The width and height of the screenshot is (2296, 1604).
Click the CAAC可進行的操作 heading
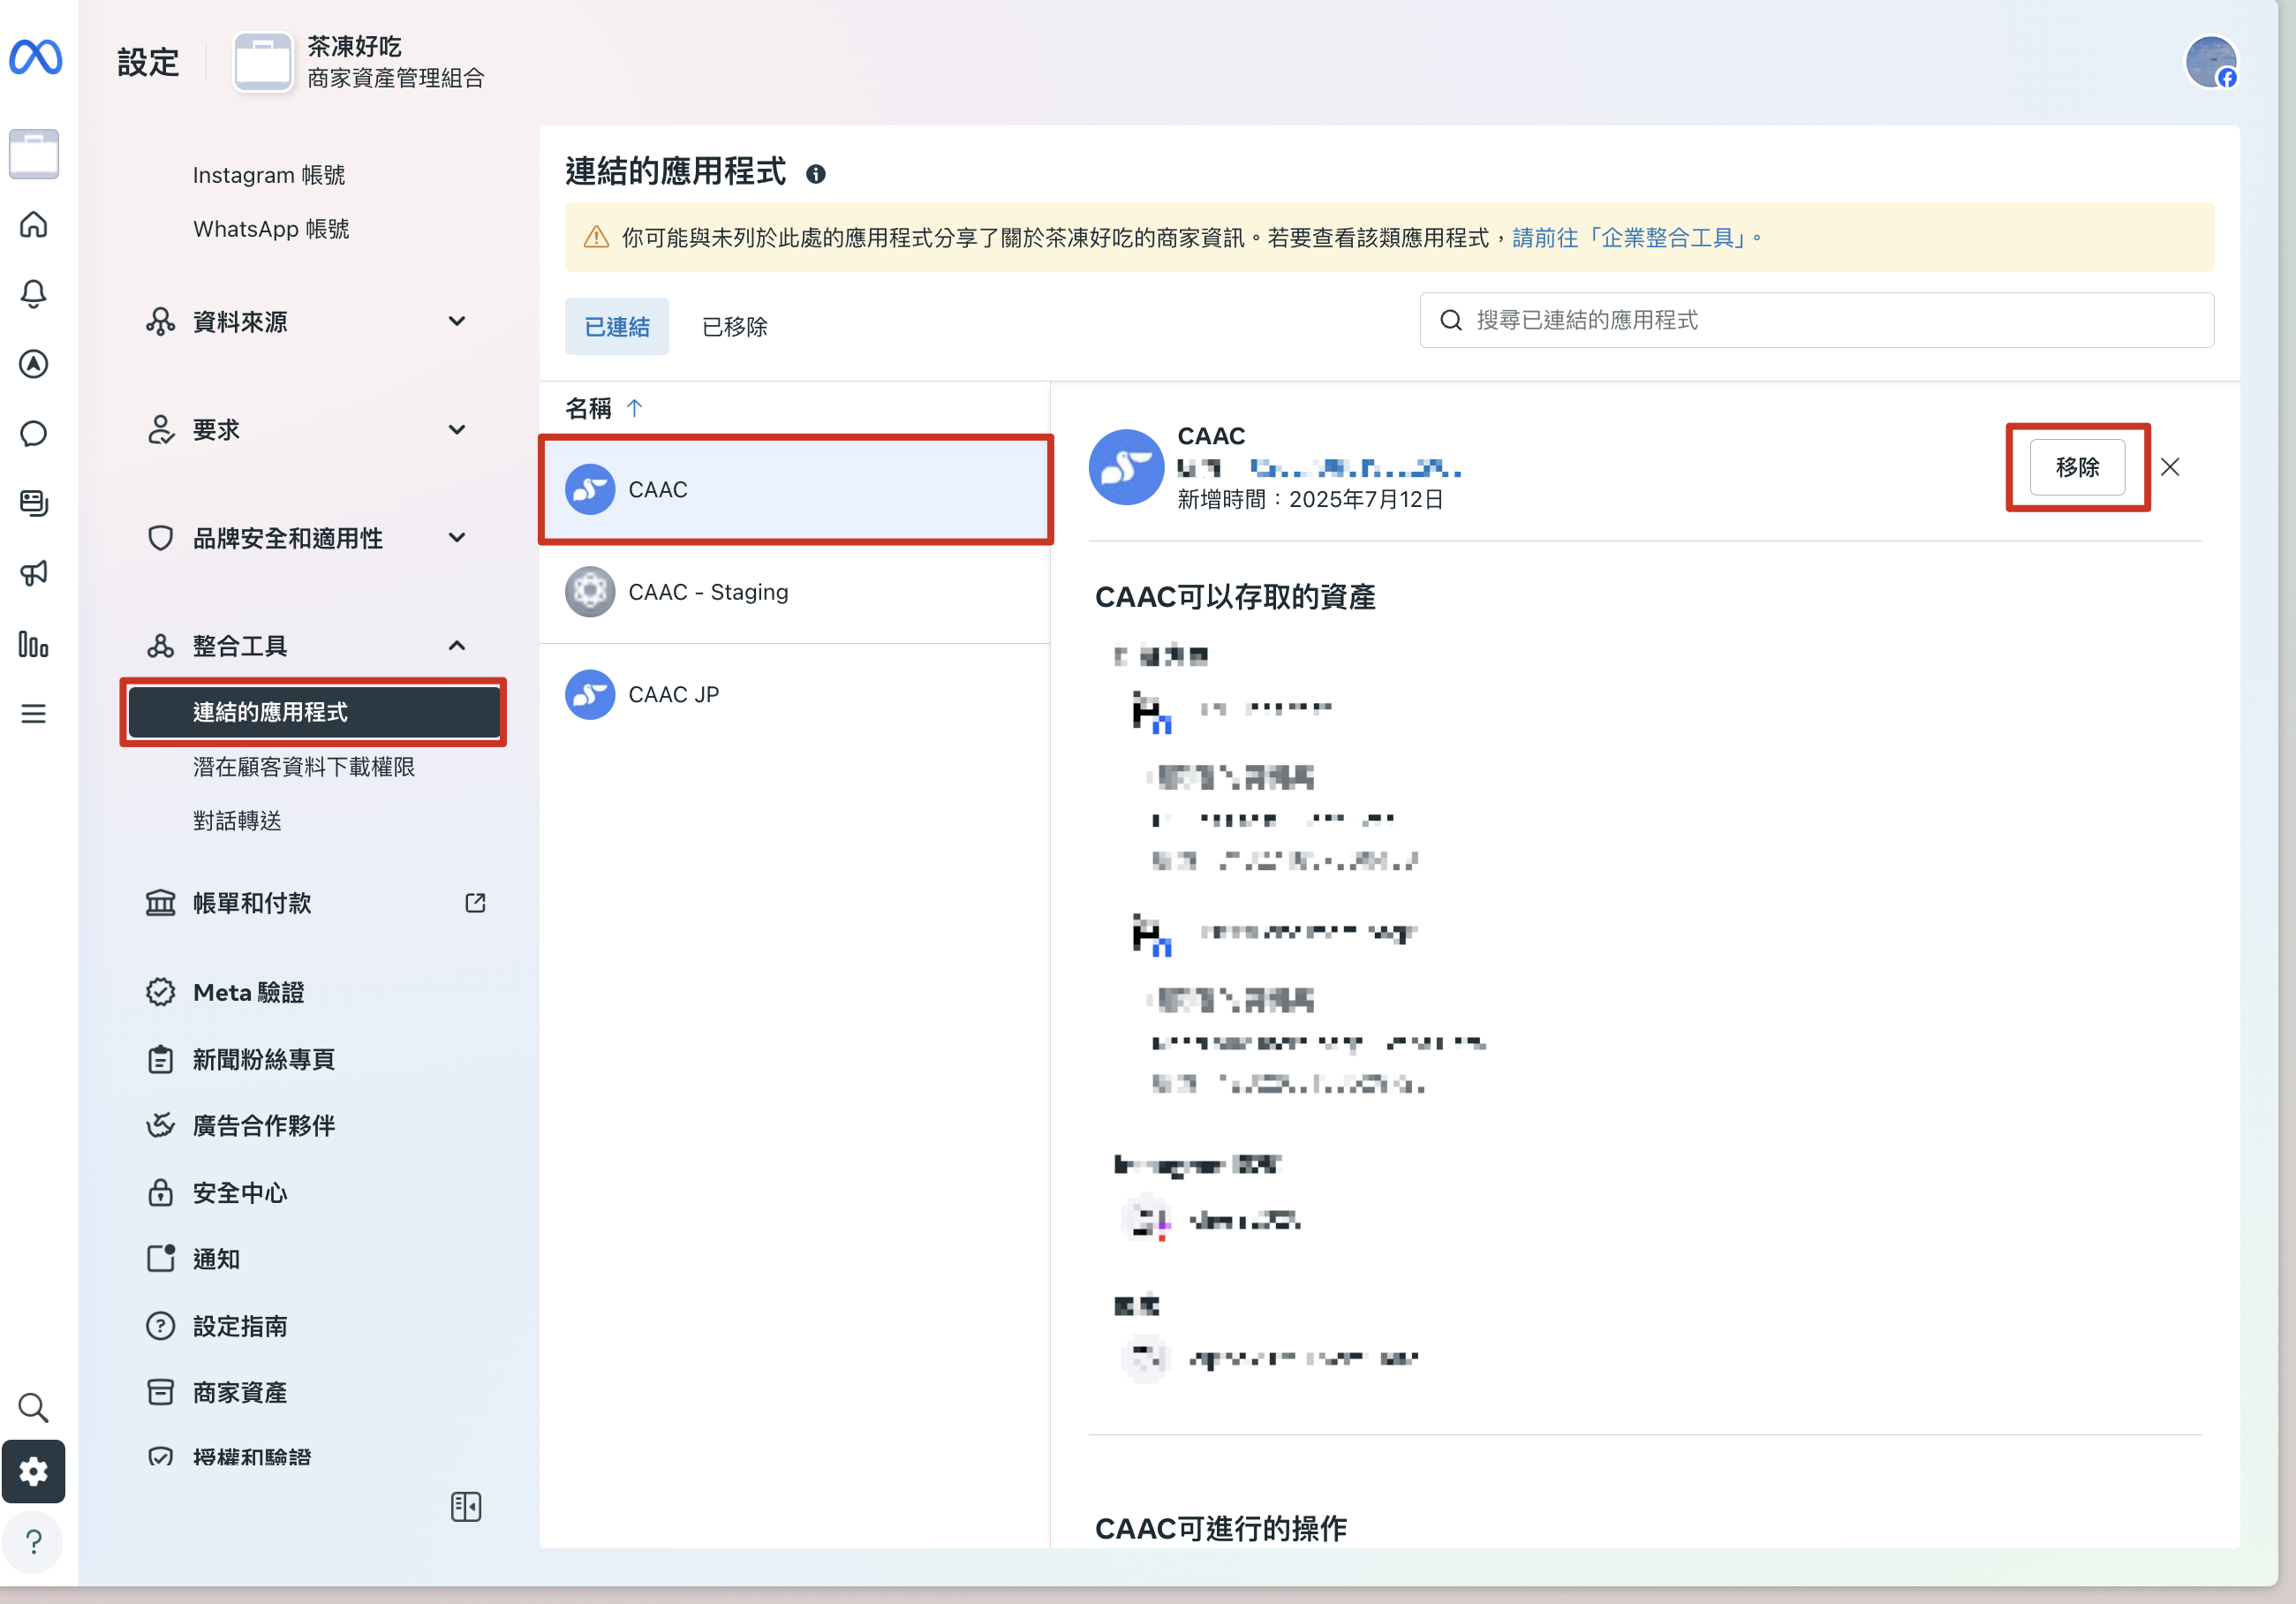point(1221,1528)
